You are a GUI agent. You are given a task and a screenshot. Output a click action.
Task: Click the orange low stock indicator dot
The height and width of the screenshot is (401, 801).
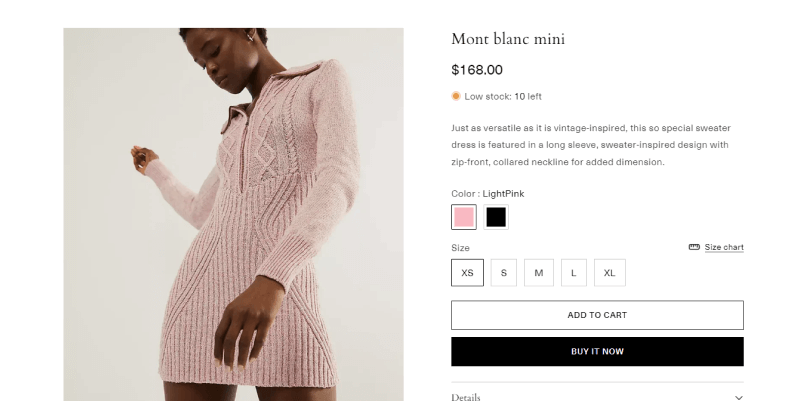pos(456,96)
